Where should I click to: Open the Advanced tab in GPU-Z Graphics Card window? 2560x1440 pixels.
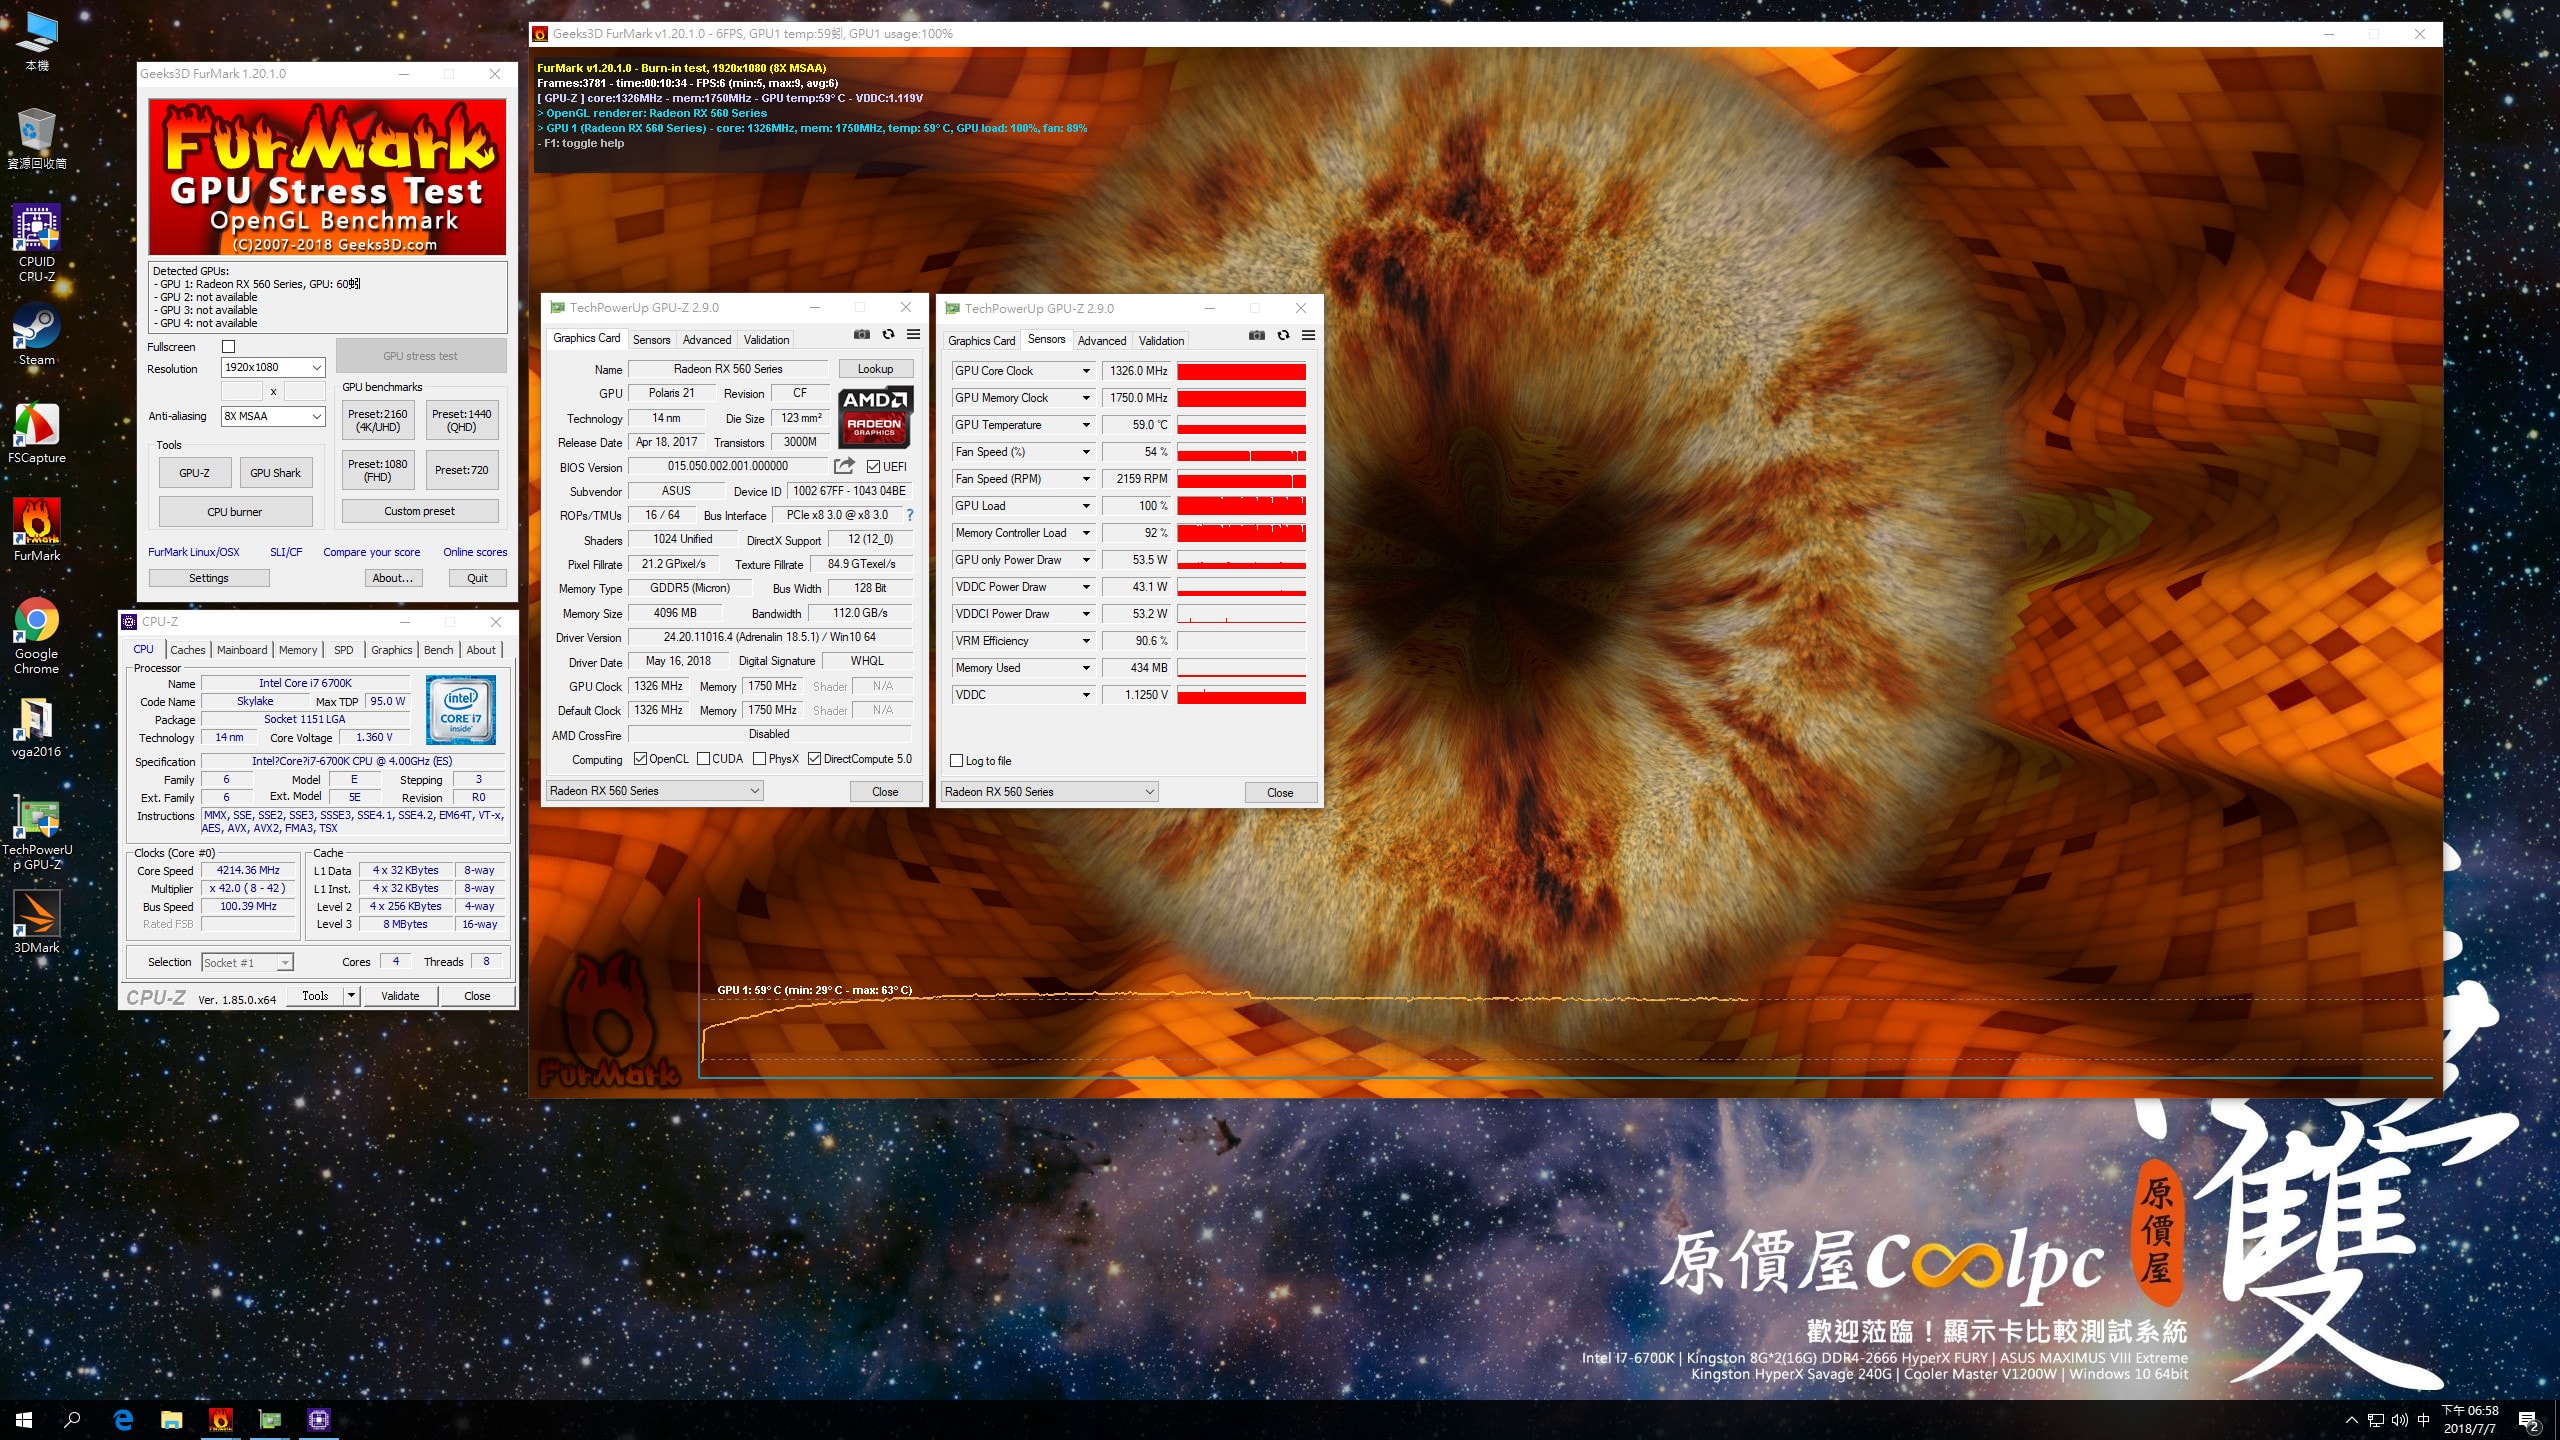[x=707, y=340]
